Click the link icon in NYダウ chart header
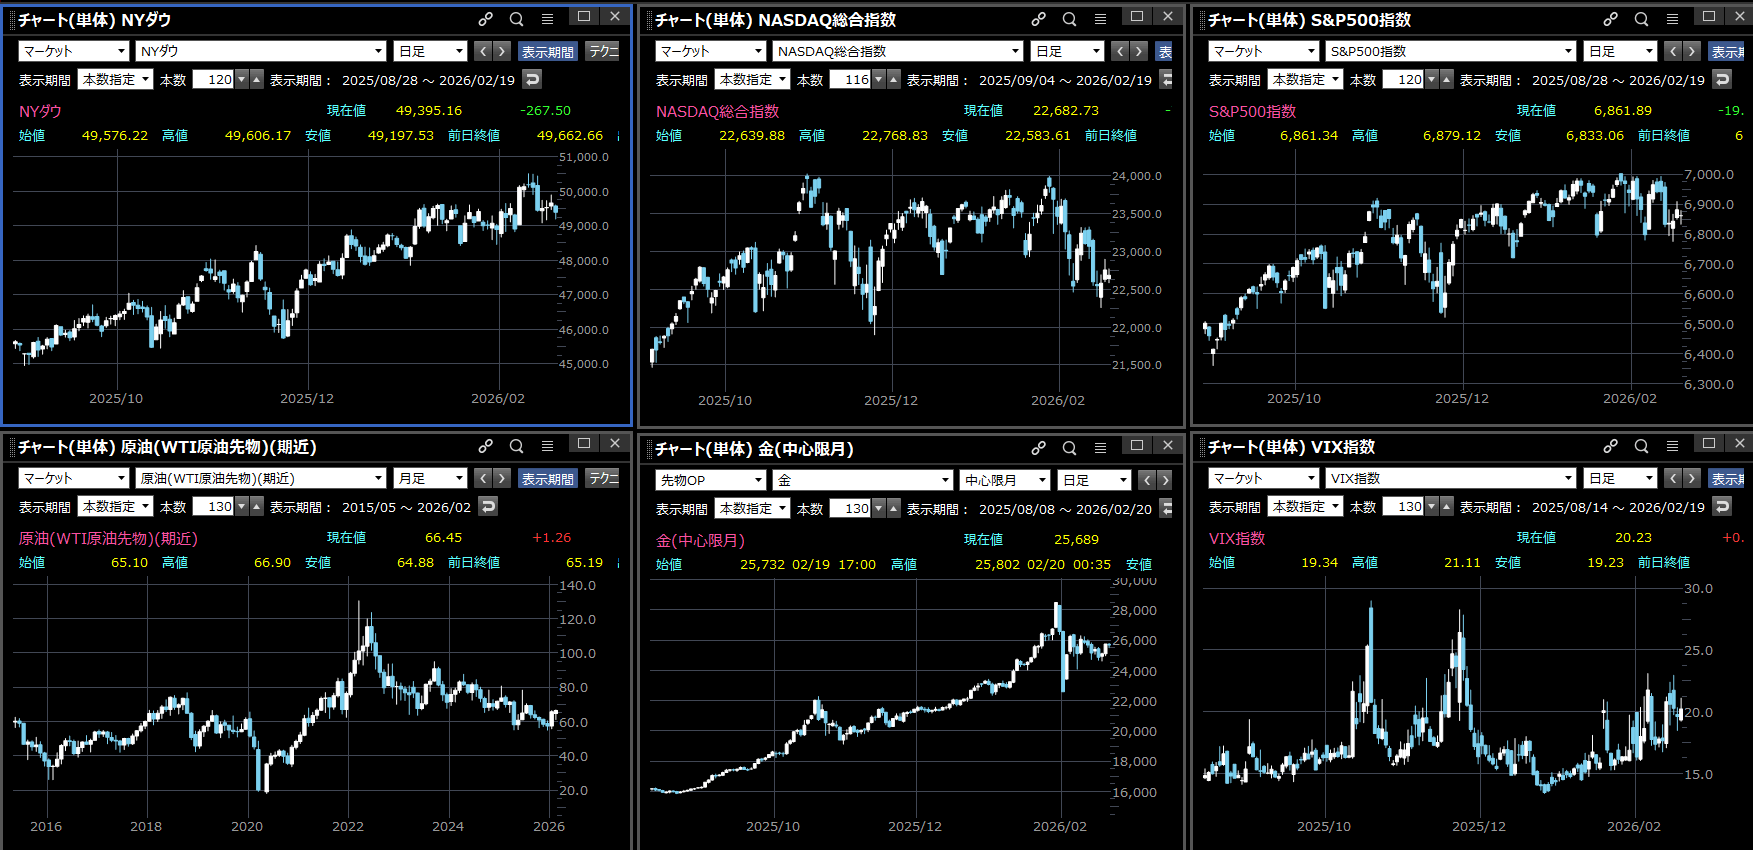This screenshot has width=1753, height=850. coord(485,19)
